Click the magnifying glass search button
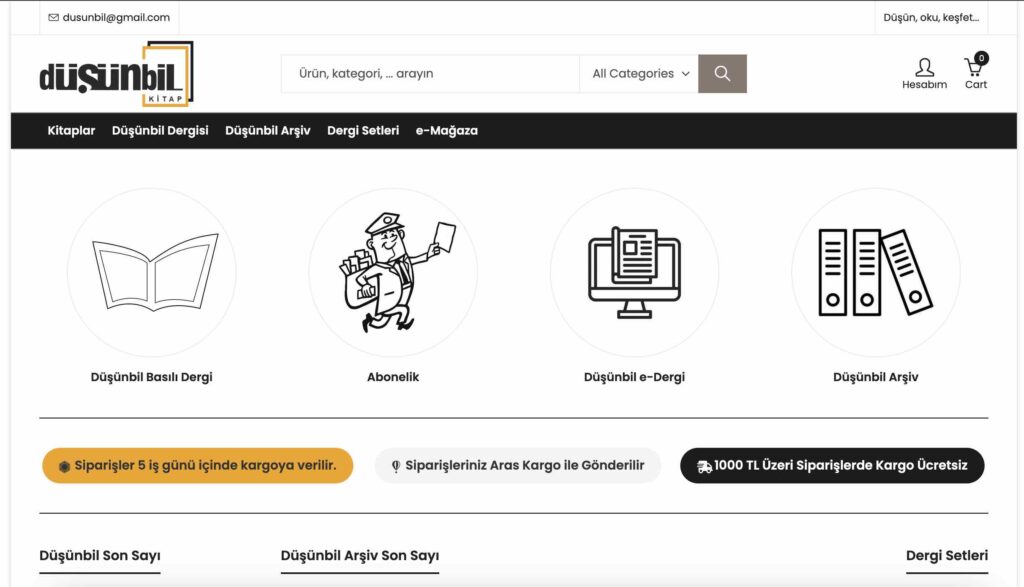 click(722, 73)
